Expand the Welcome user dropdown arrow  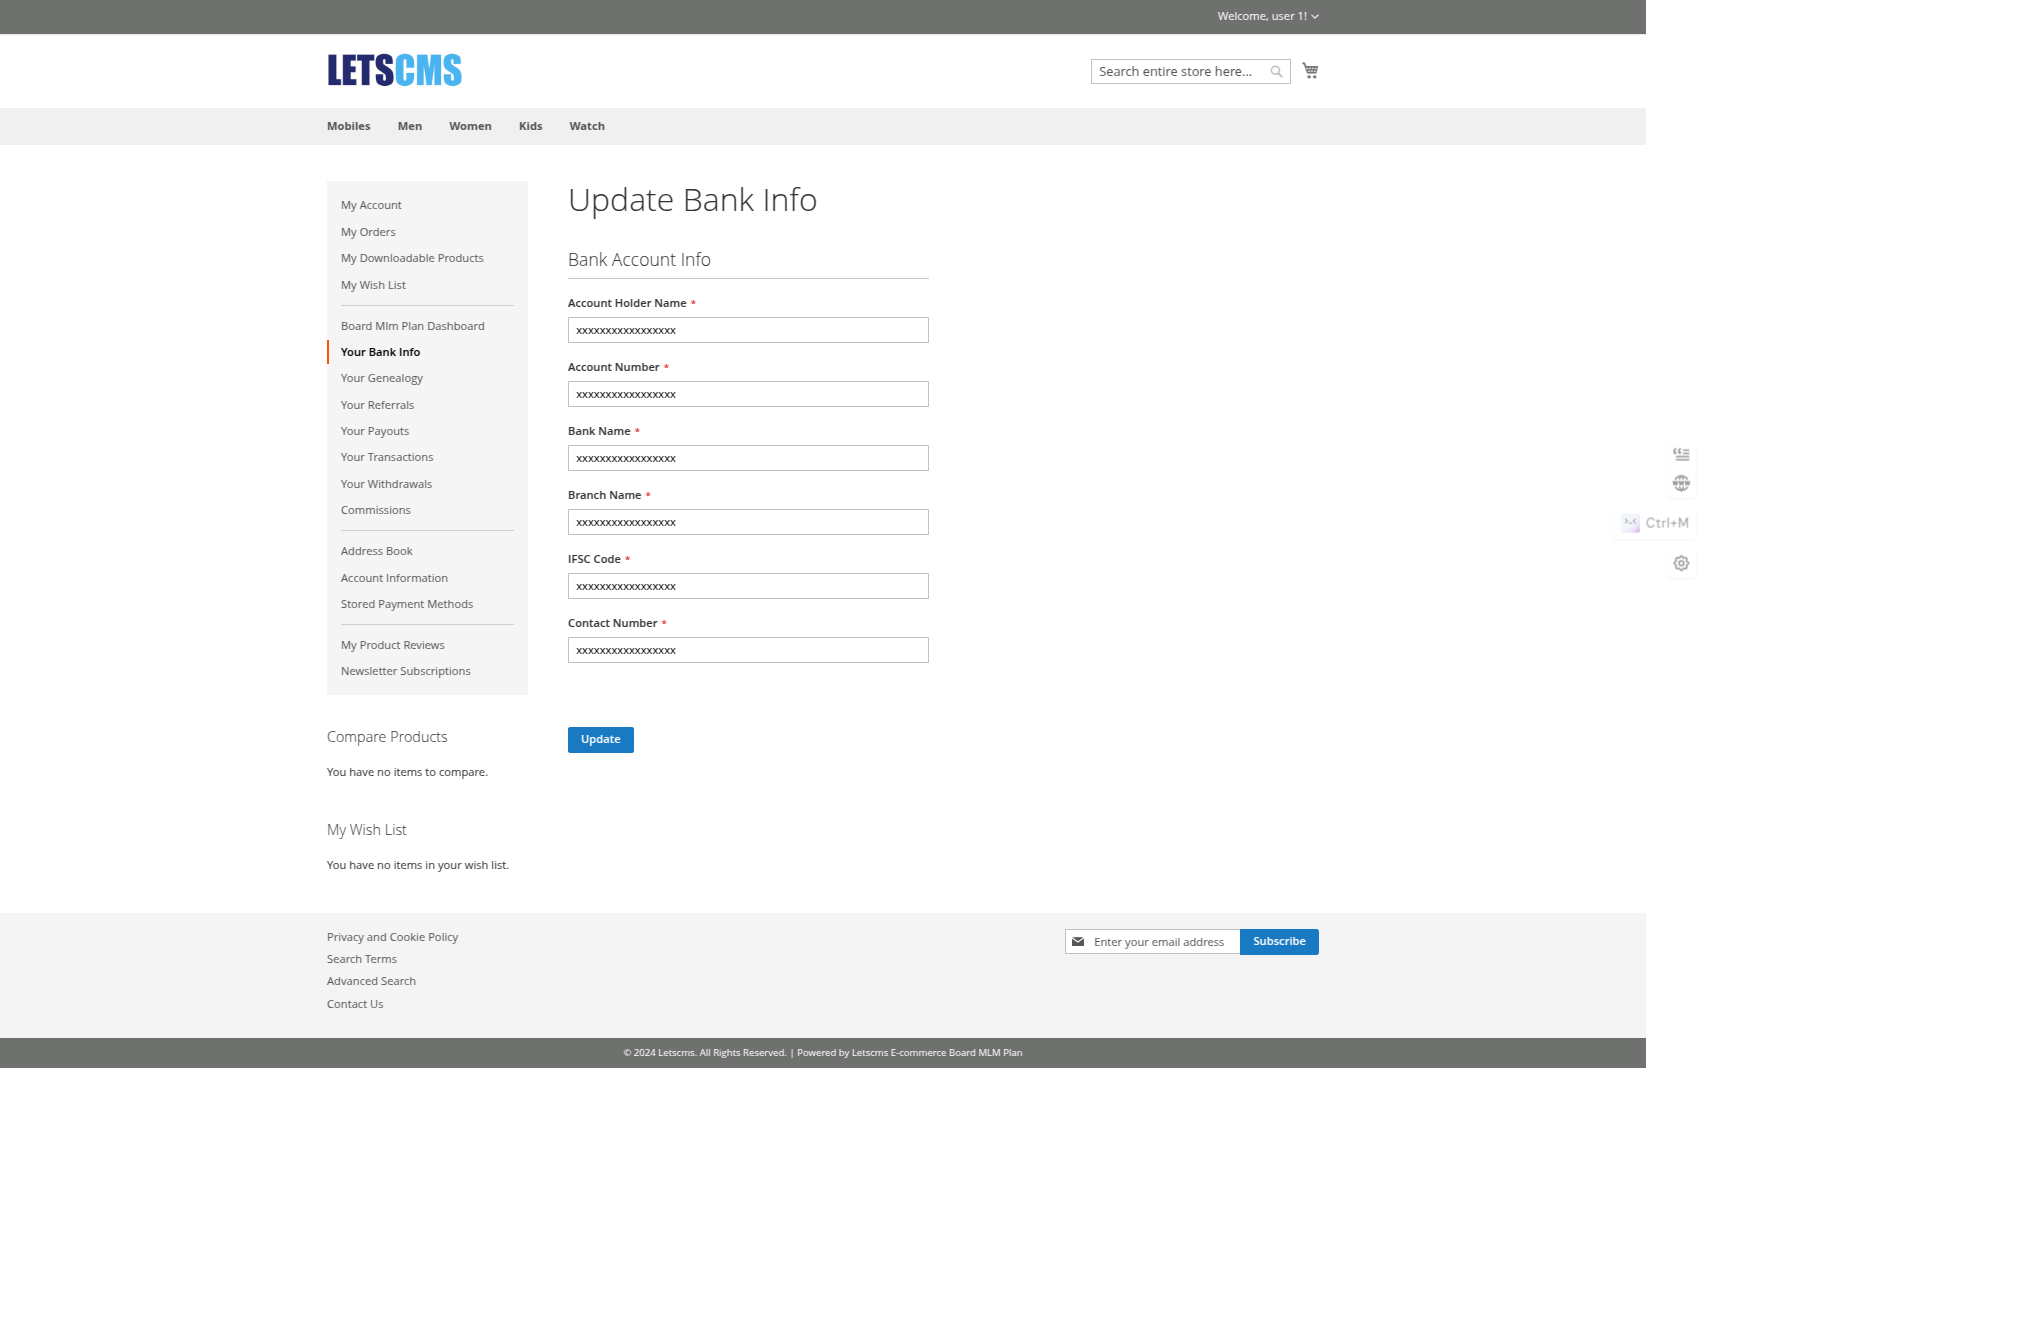pyautogui.click(x=1315, y=17)
